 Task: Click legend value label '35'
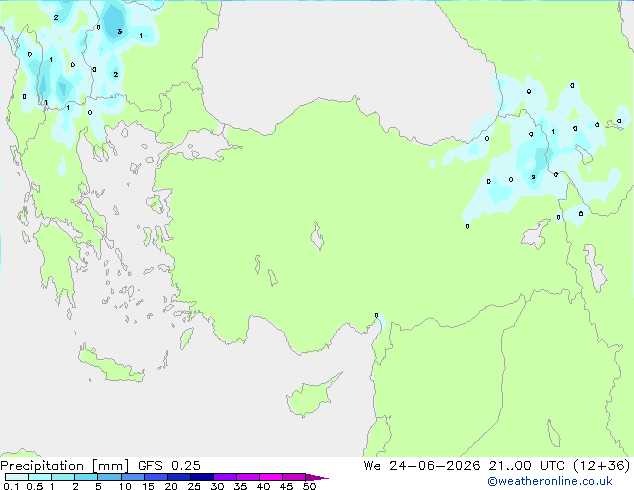(240, 486)
